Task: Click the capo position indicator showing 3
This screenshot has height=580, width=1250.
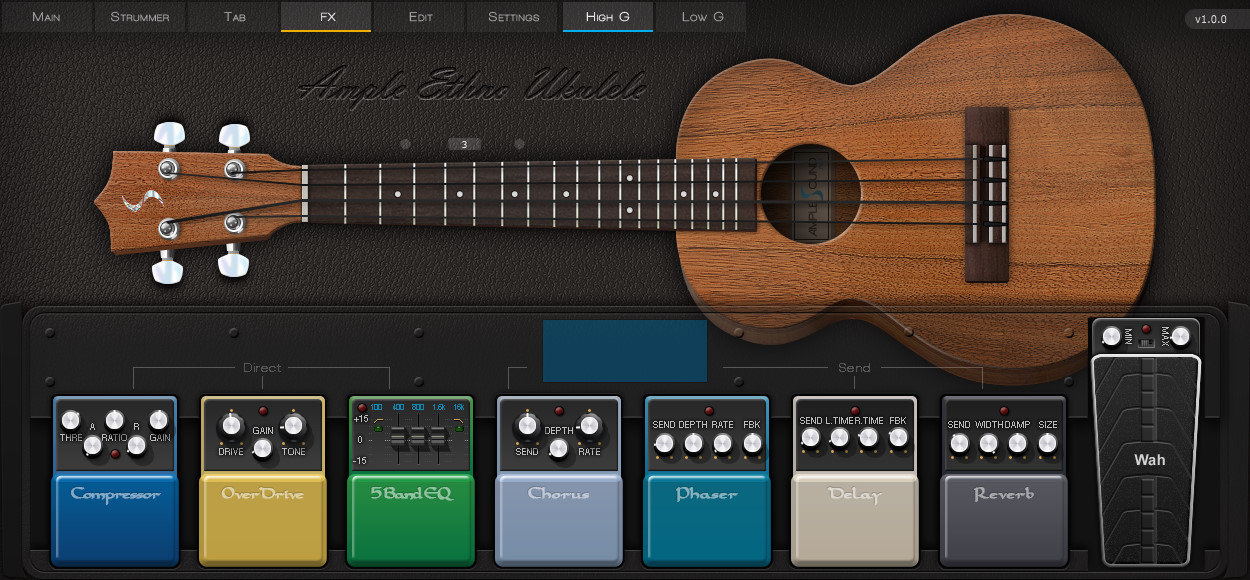Action: (464, 144)
